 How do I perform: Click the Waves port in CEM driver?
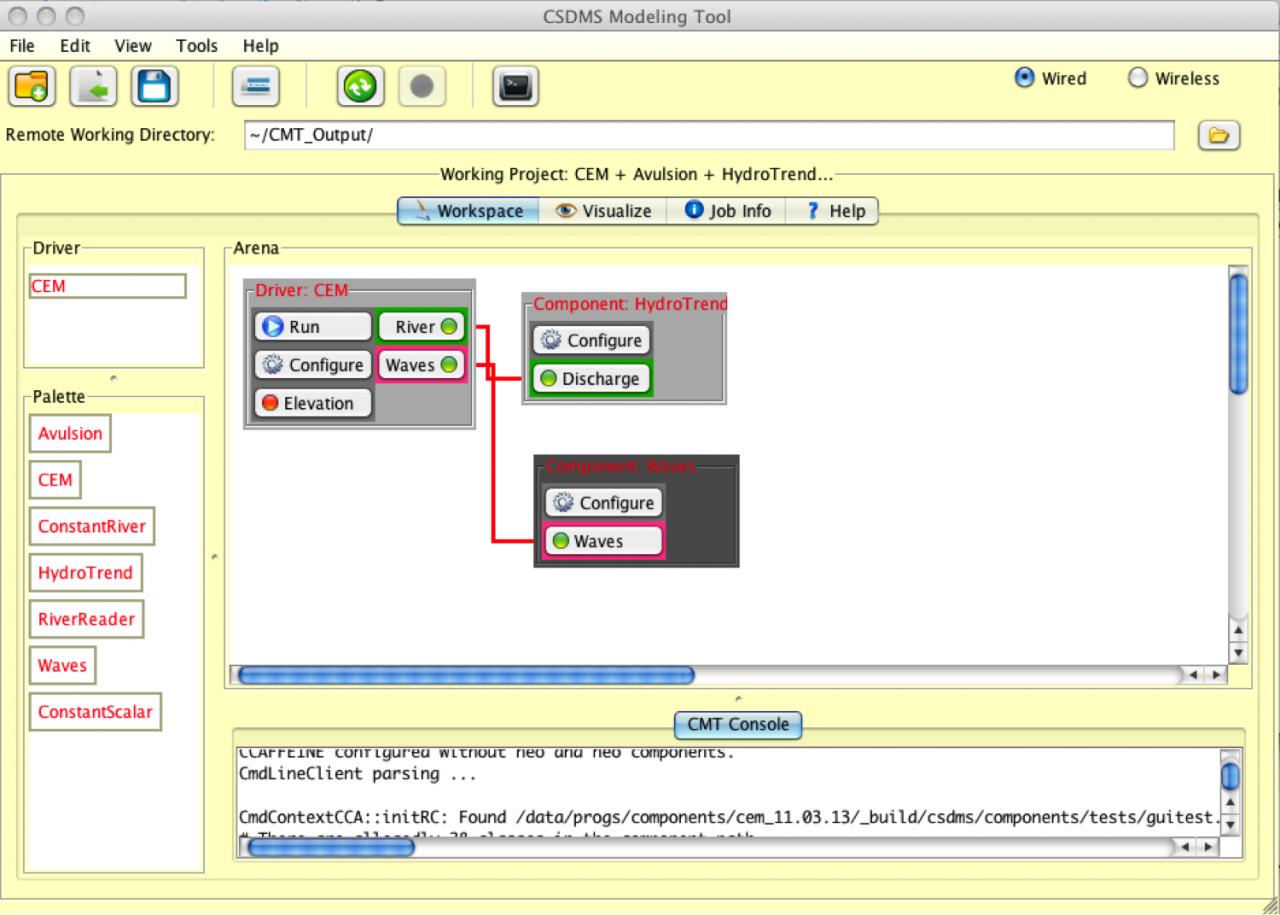click(x=422, y=365)
